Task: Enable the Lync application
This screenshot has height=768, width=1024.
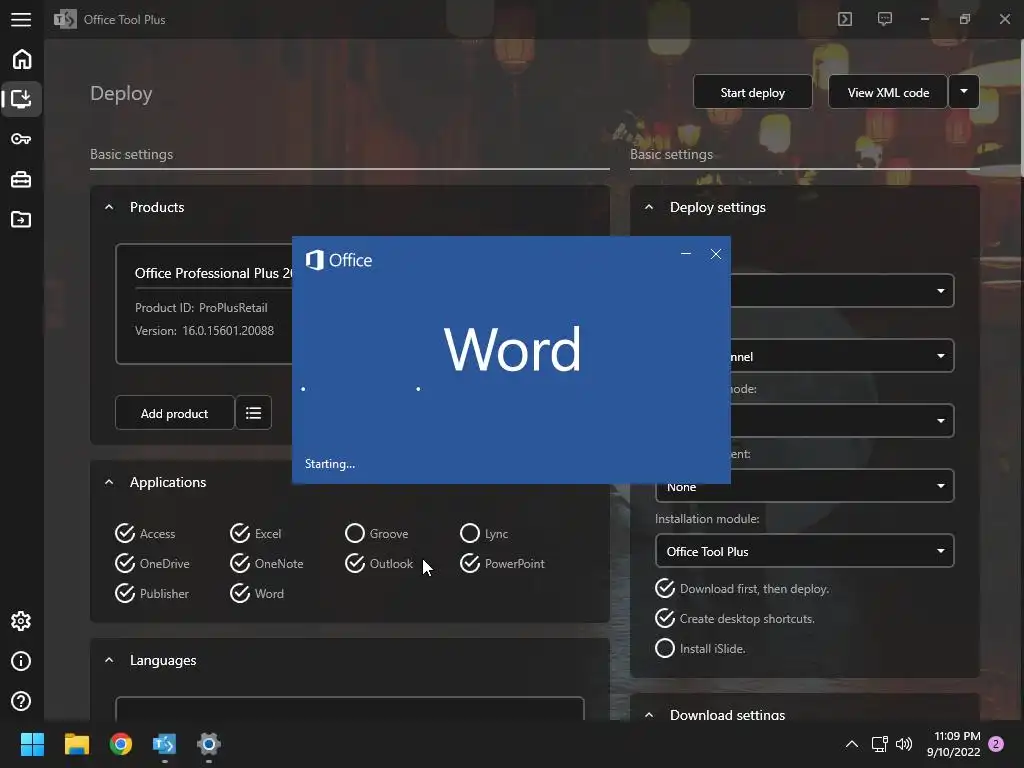Action: [484, 534]
